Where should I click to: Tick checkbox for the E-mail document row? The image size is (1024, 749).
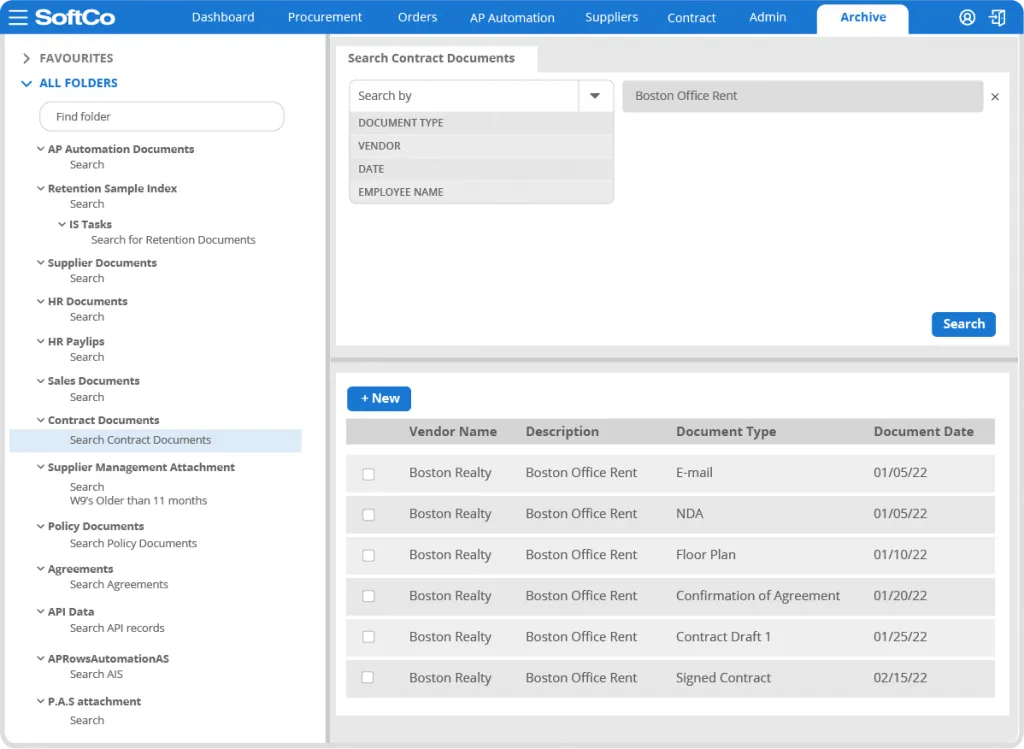coord(368,474)
